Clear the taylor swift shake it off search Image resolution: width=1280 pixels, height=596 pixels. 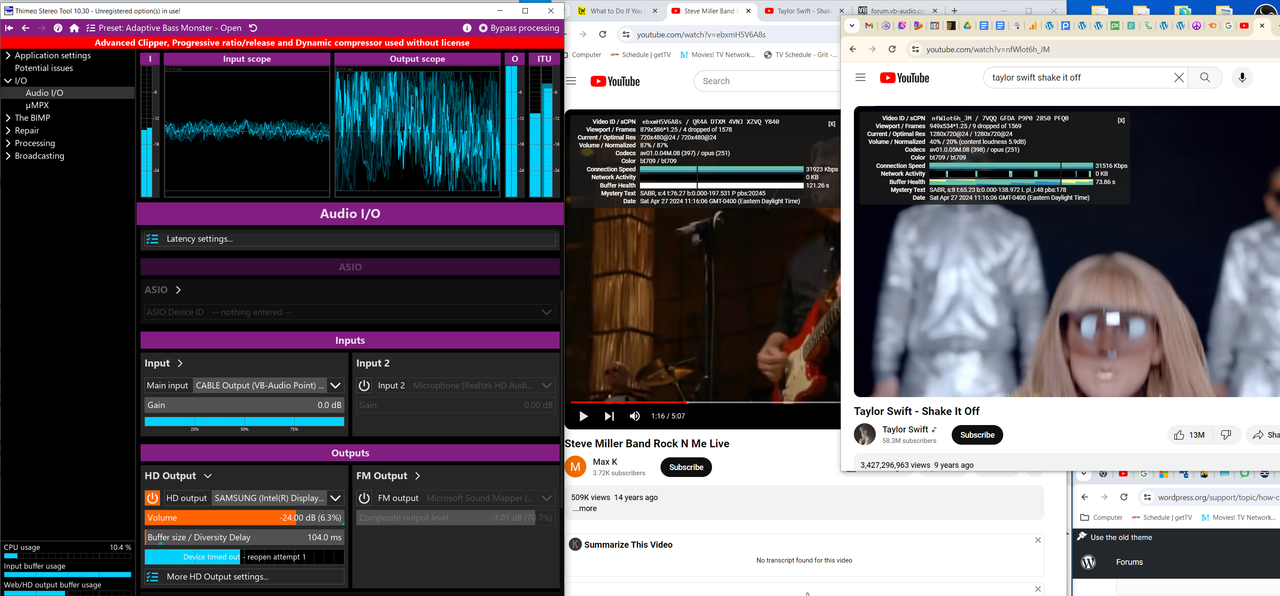coord(1179,77)
